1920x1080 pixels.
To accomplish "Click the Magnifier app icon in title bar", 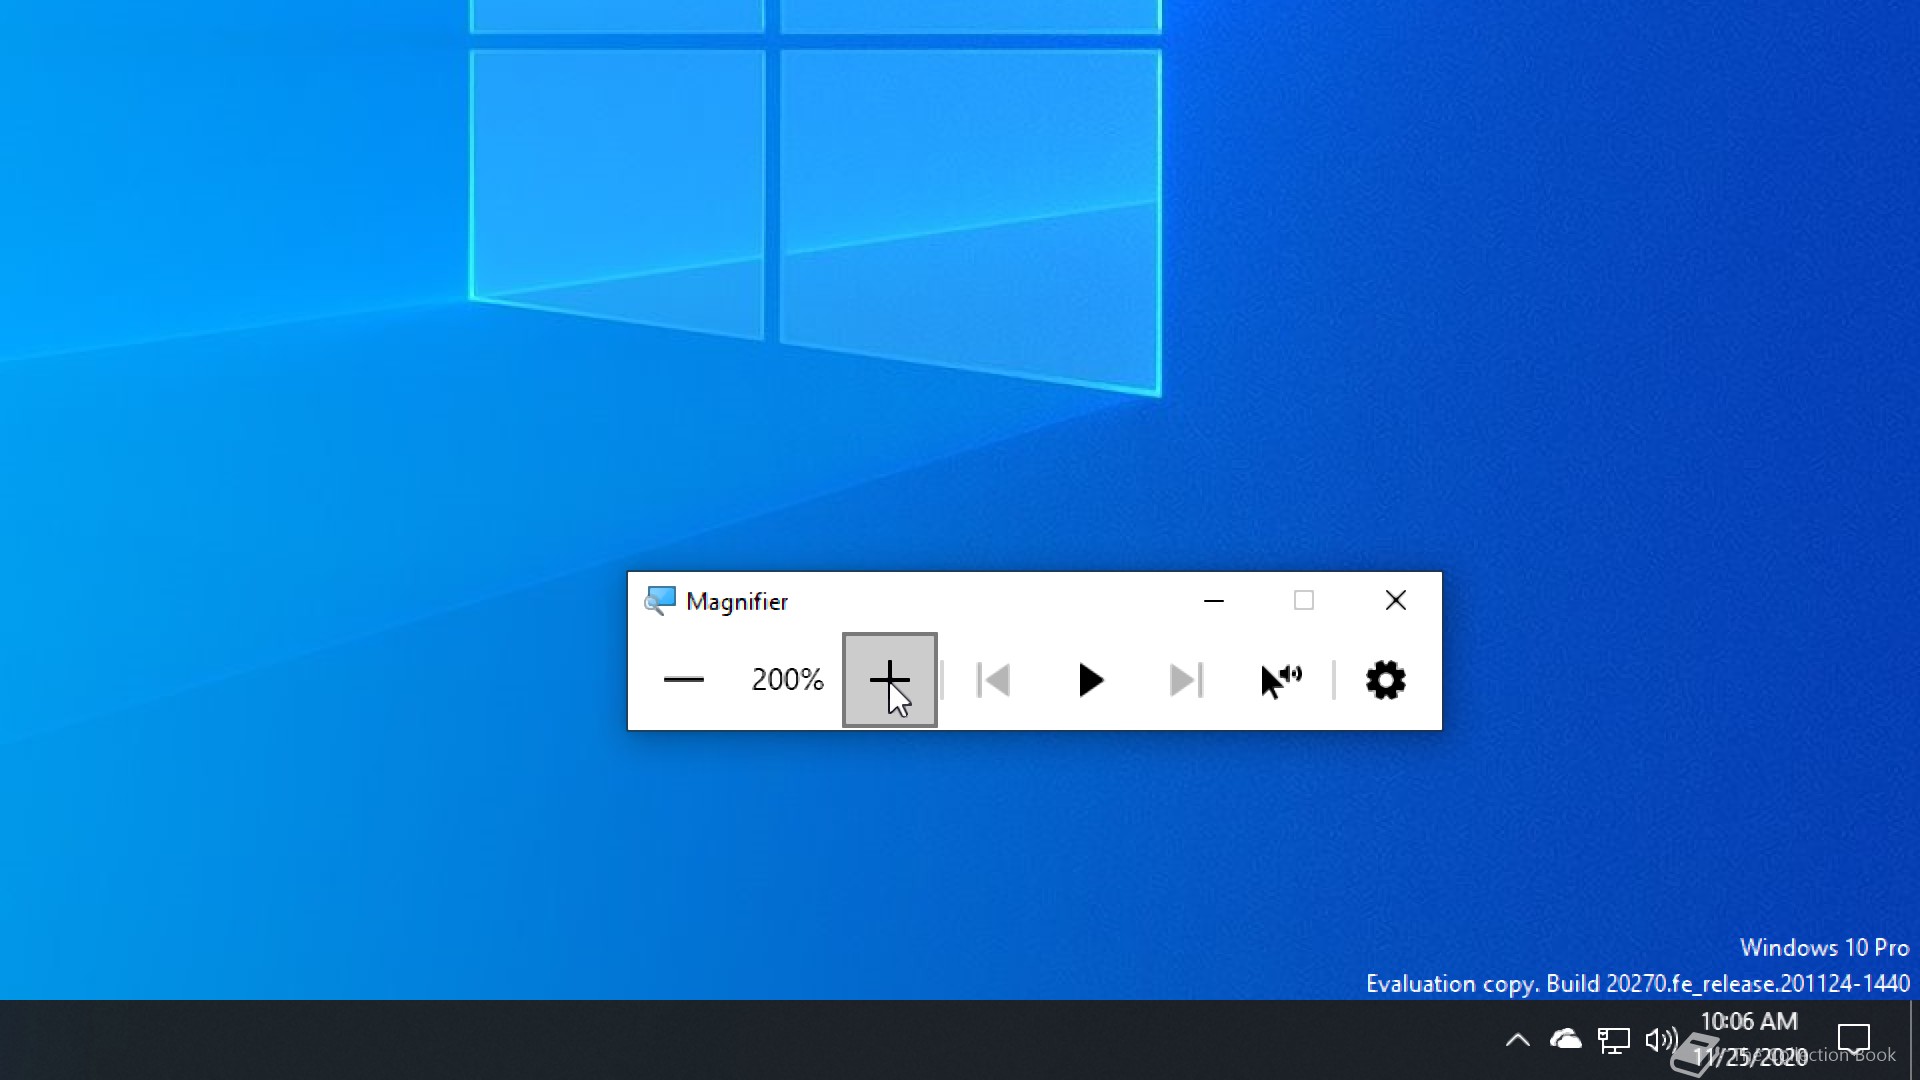I will point(660,601).
